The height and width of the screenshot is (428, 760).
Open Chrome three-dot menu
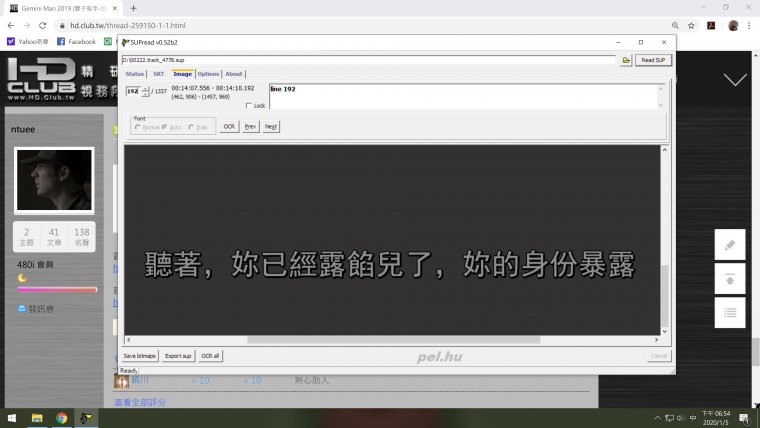pos(749,25)
